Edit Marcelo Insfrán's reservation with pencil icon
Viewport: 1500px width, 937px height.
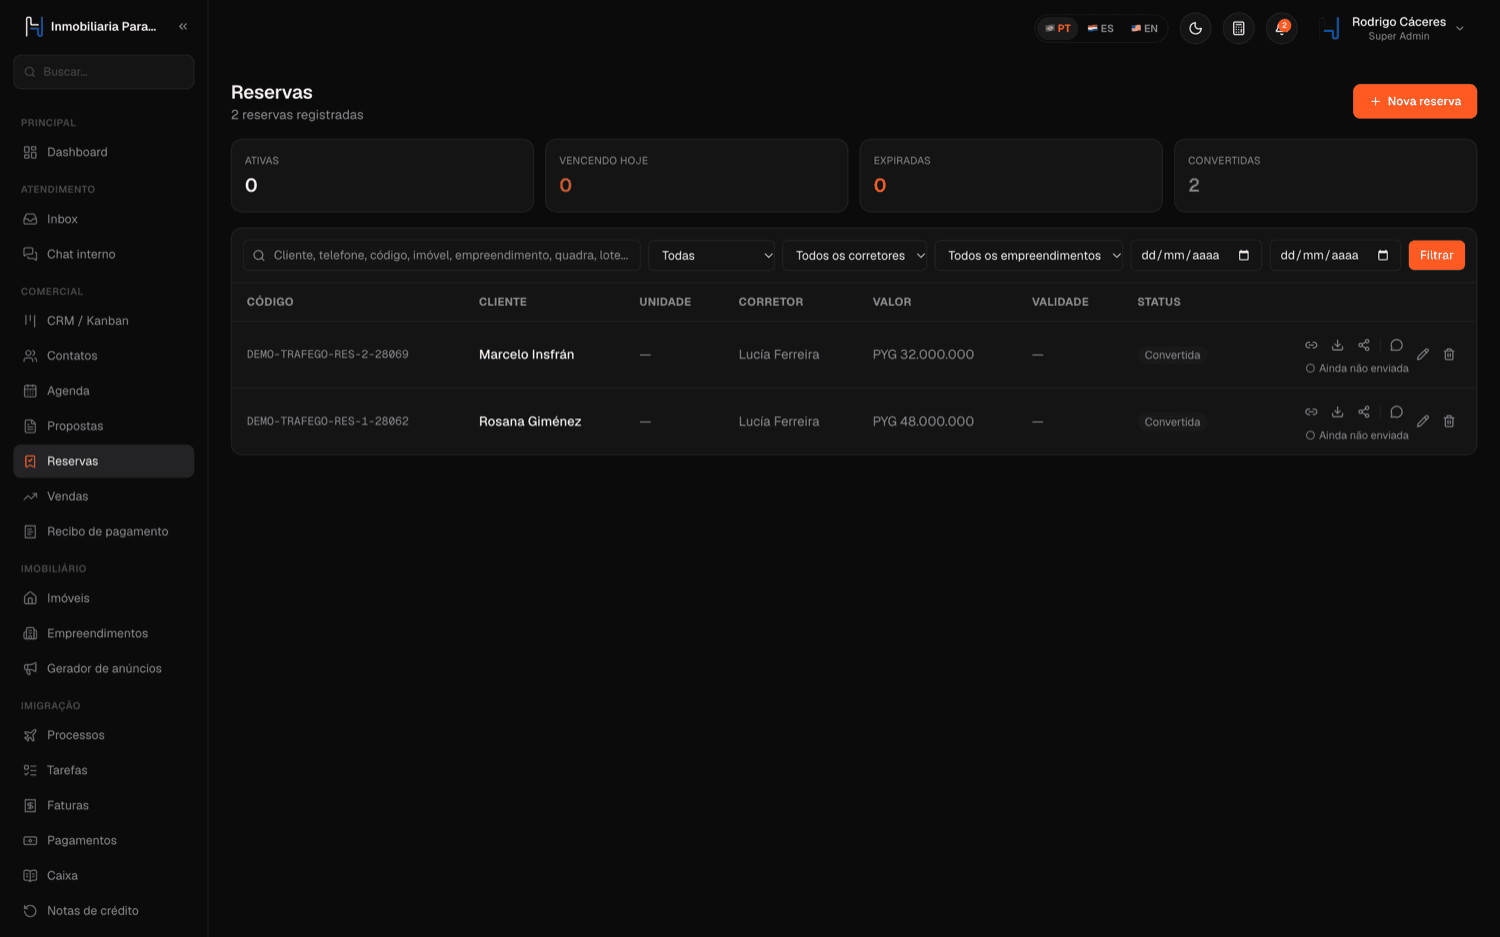1423,354
